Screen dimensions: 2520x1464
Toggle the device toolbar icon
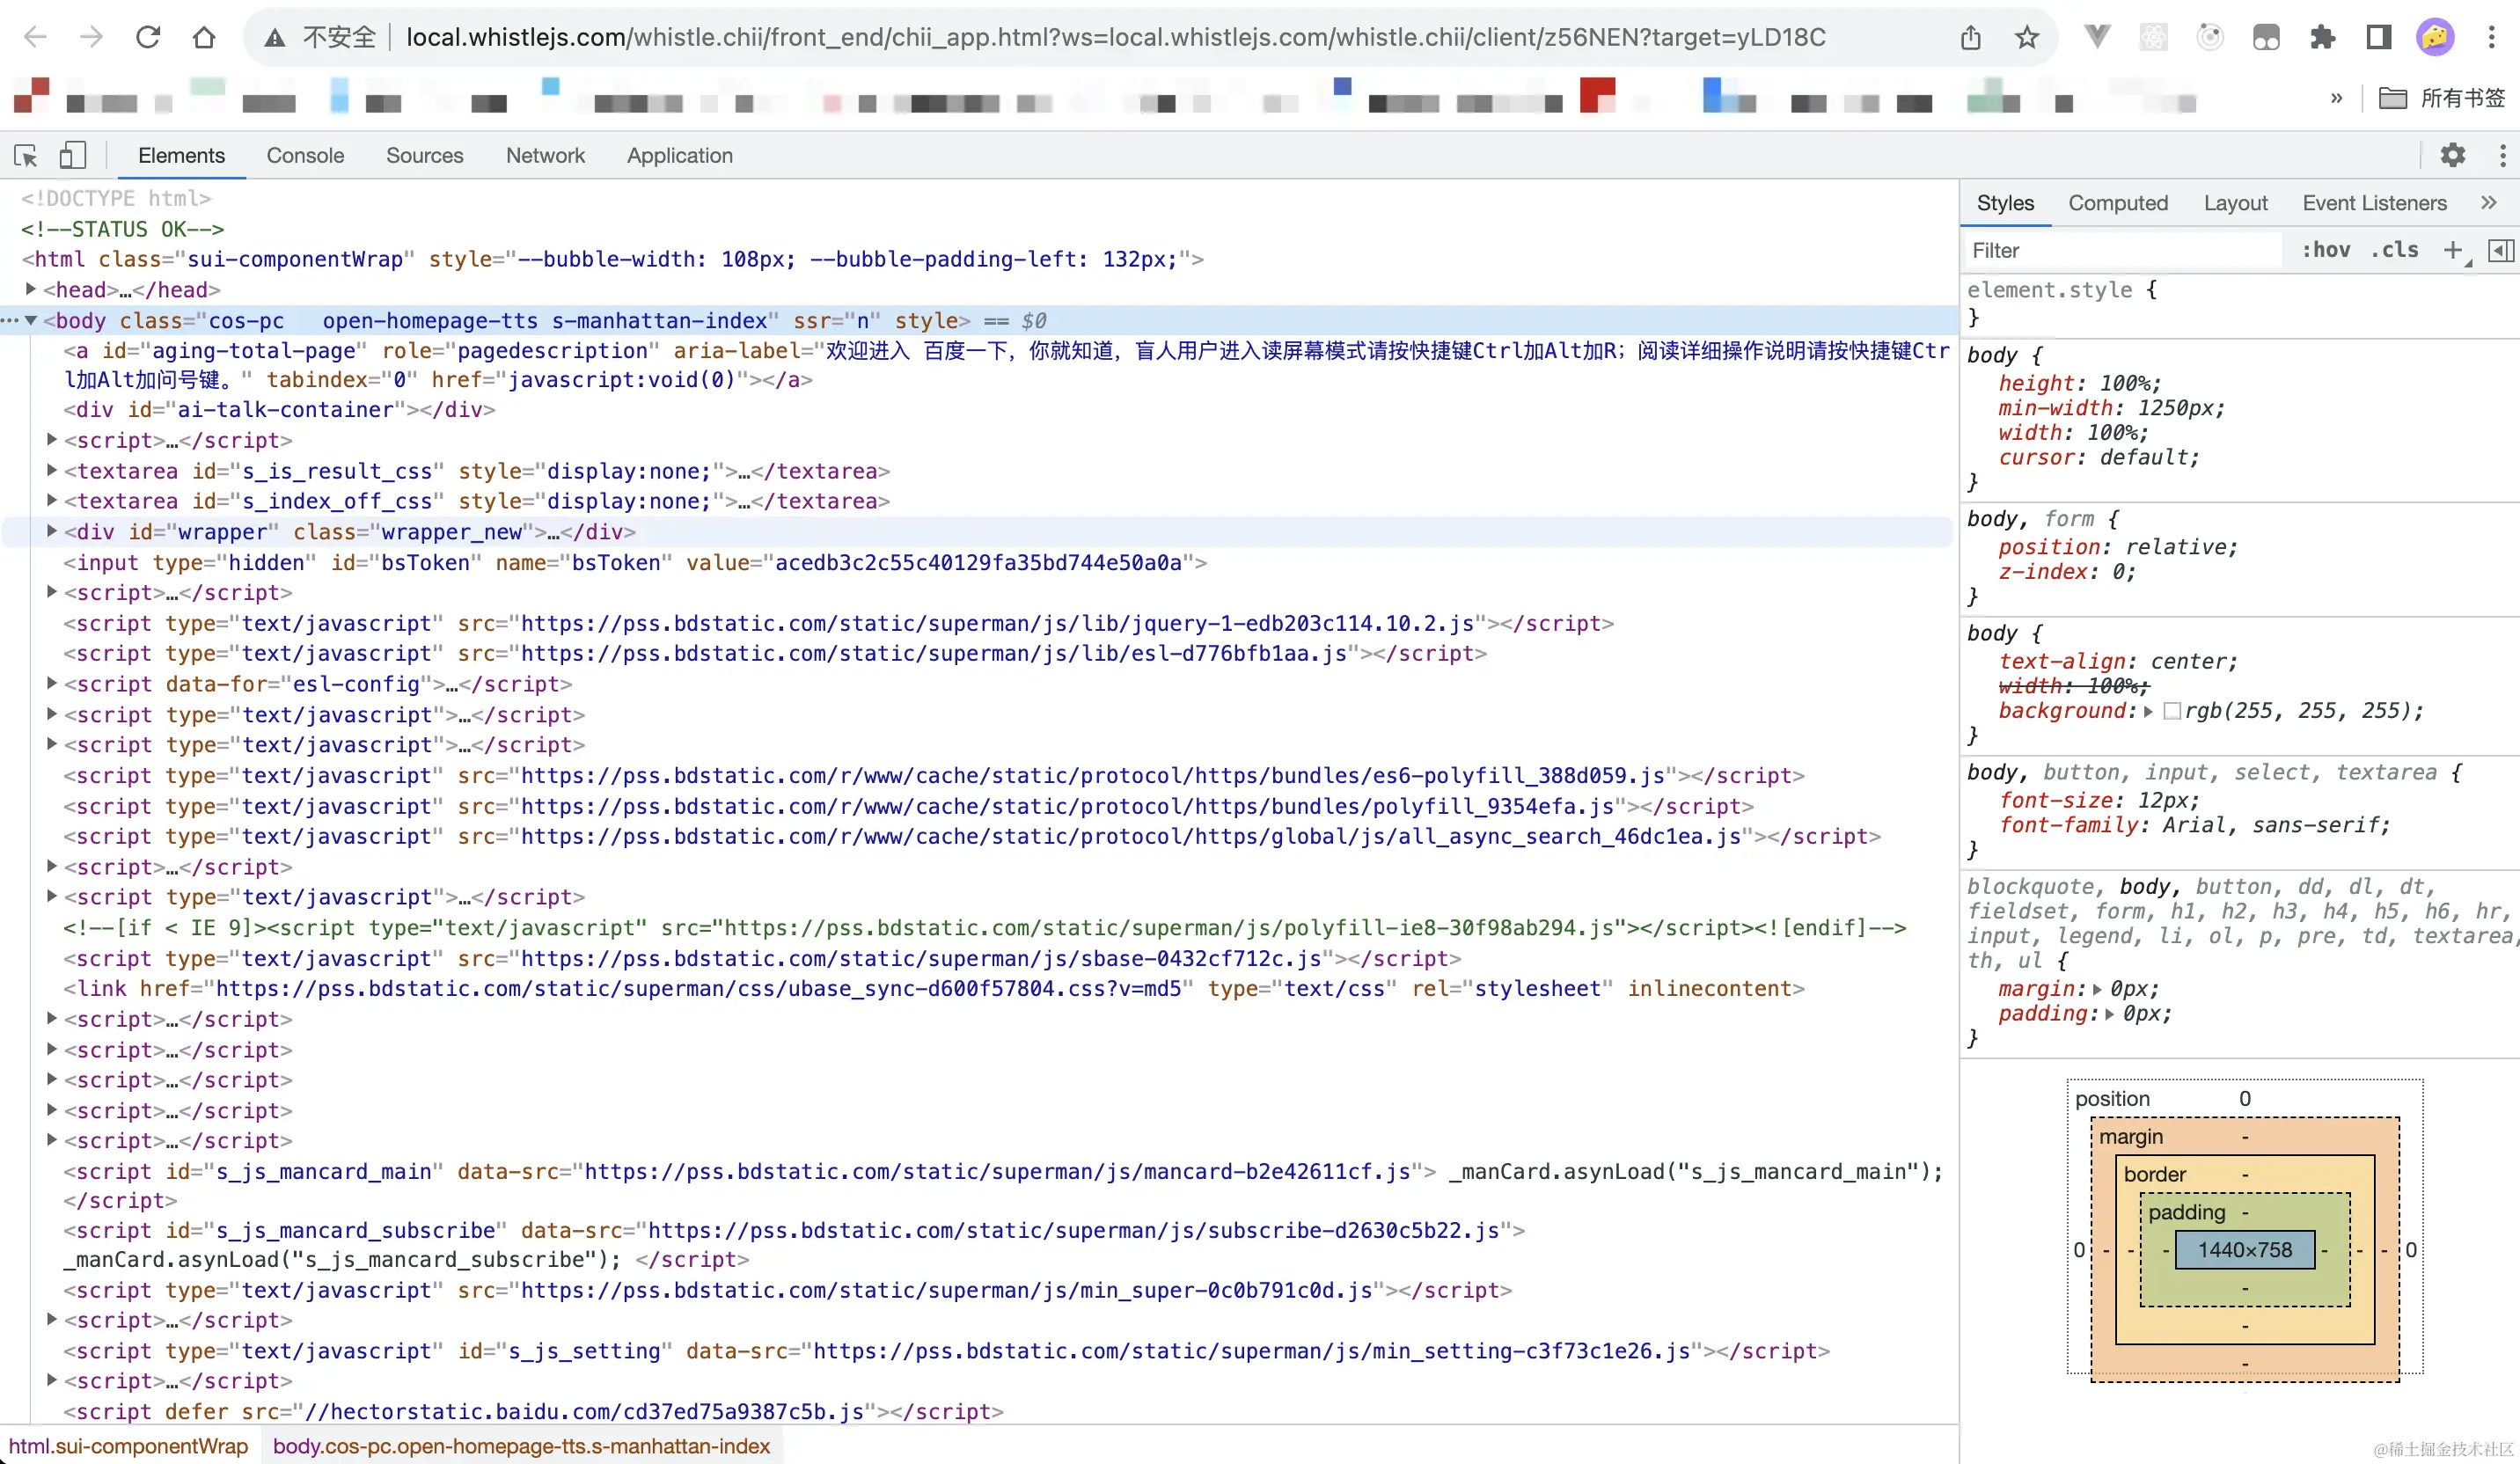(72, 155)
